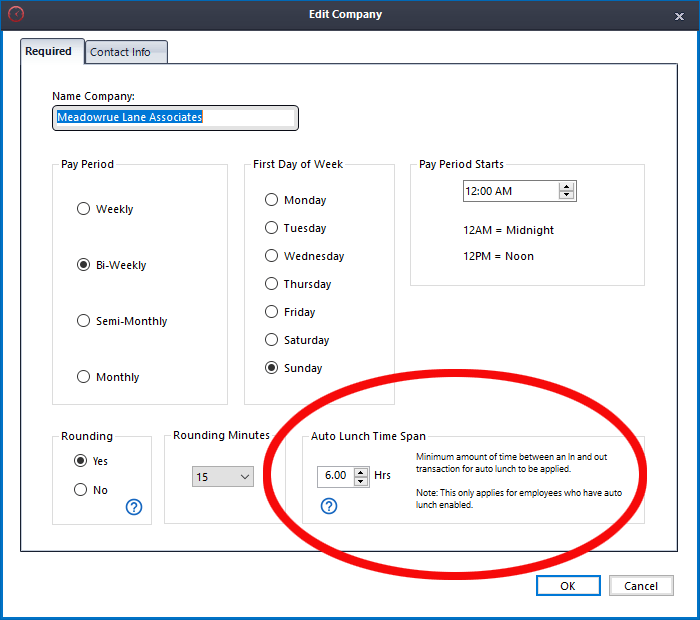Viewport: 700px width, 620px height.
Task: Click the Rounding help question mark icon
Action: click(134, 507)
